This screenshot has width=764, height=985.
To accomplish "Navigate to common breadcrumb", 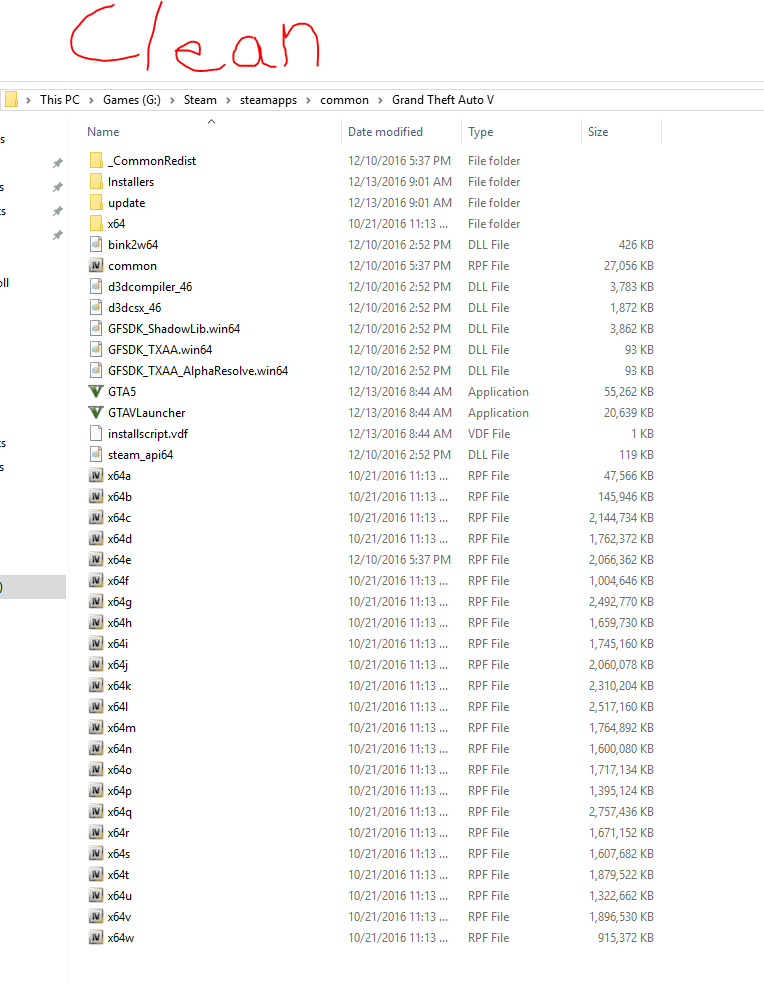I will (344, 100).
